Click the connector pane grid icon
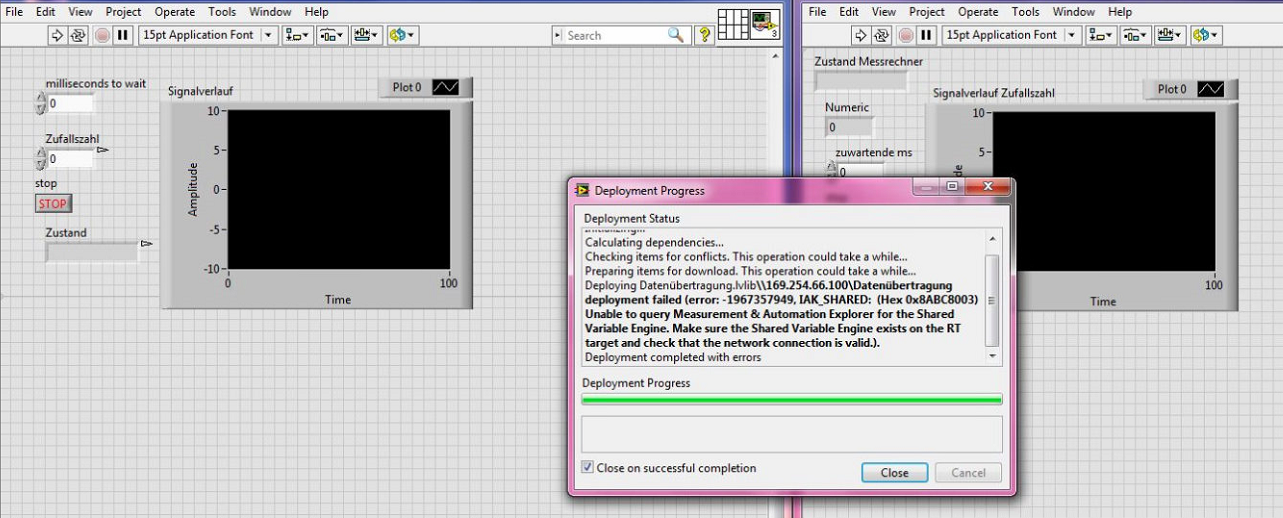This screenshot has height=518, width=1283. point(733,25)
